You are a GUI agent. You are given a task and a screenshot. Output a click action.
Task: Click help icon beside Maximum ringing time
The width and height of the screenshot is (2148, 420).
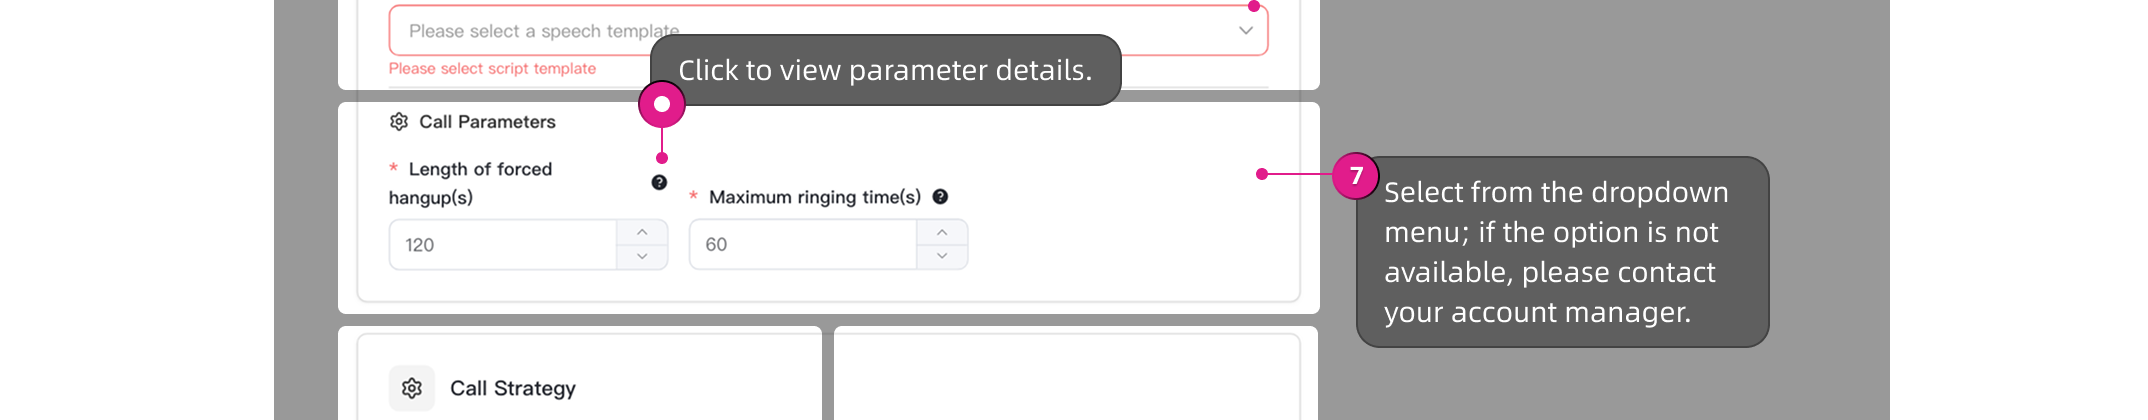940,197
